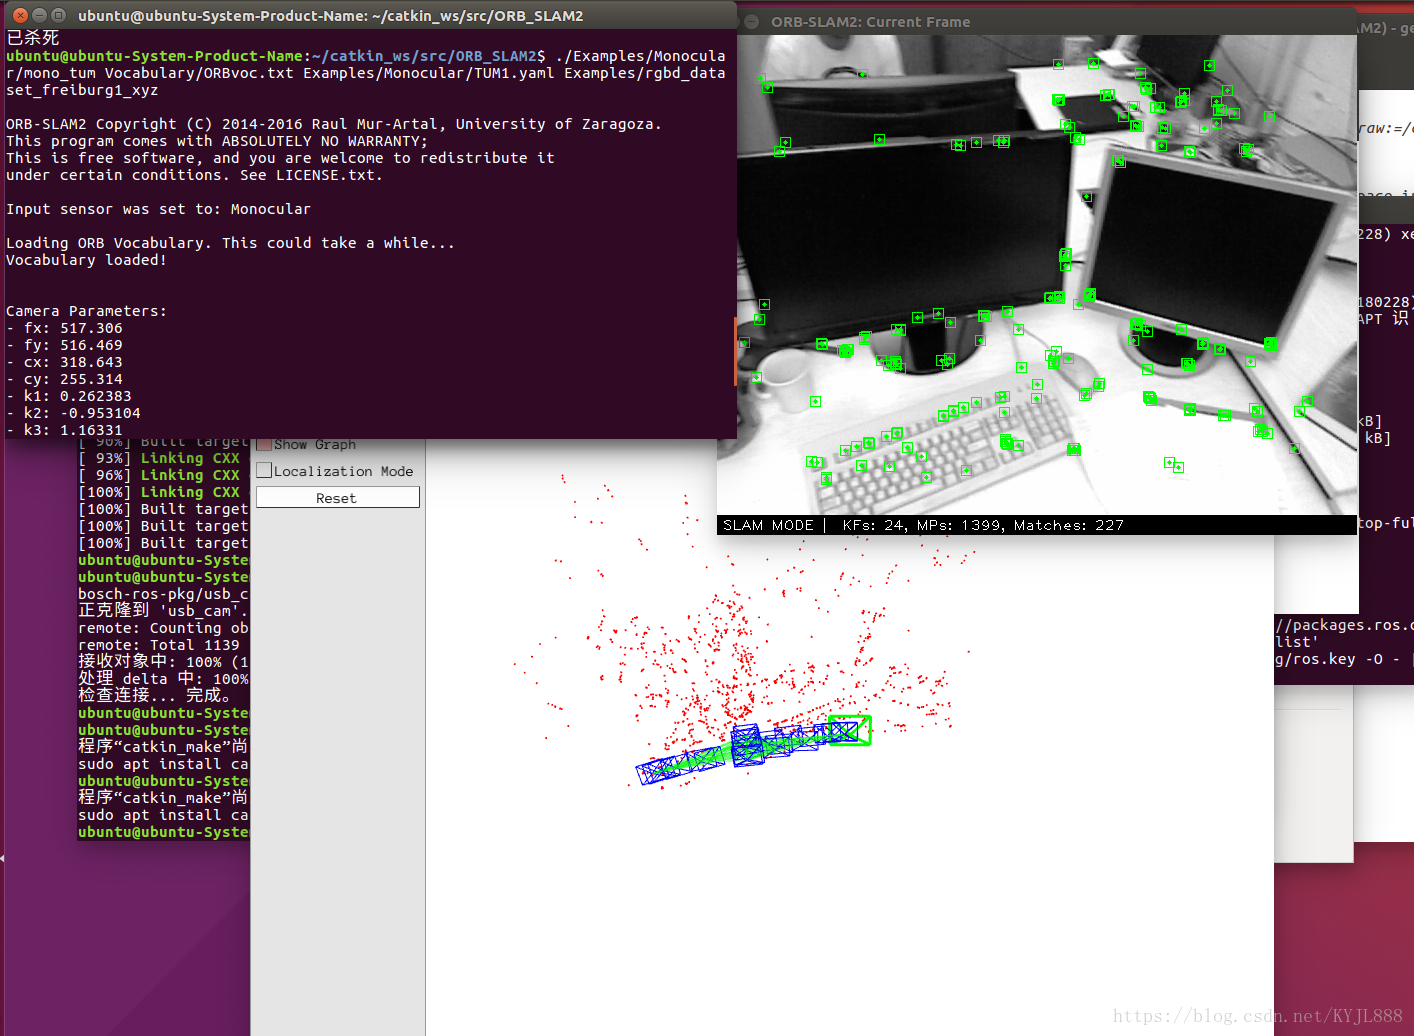
Task: Click the '已杀死' line in terminal
Action: pyautogui.click(x=33, y=37)
